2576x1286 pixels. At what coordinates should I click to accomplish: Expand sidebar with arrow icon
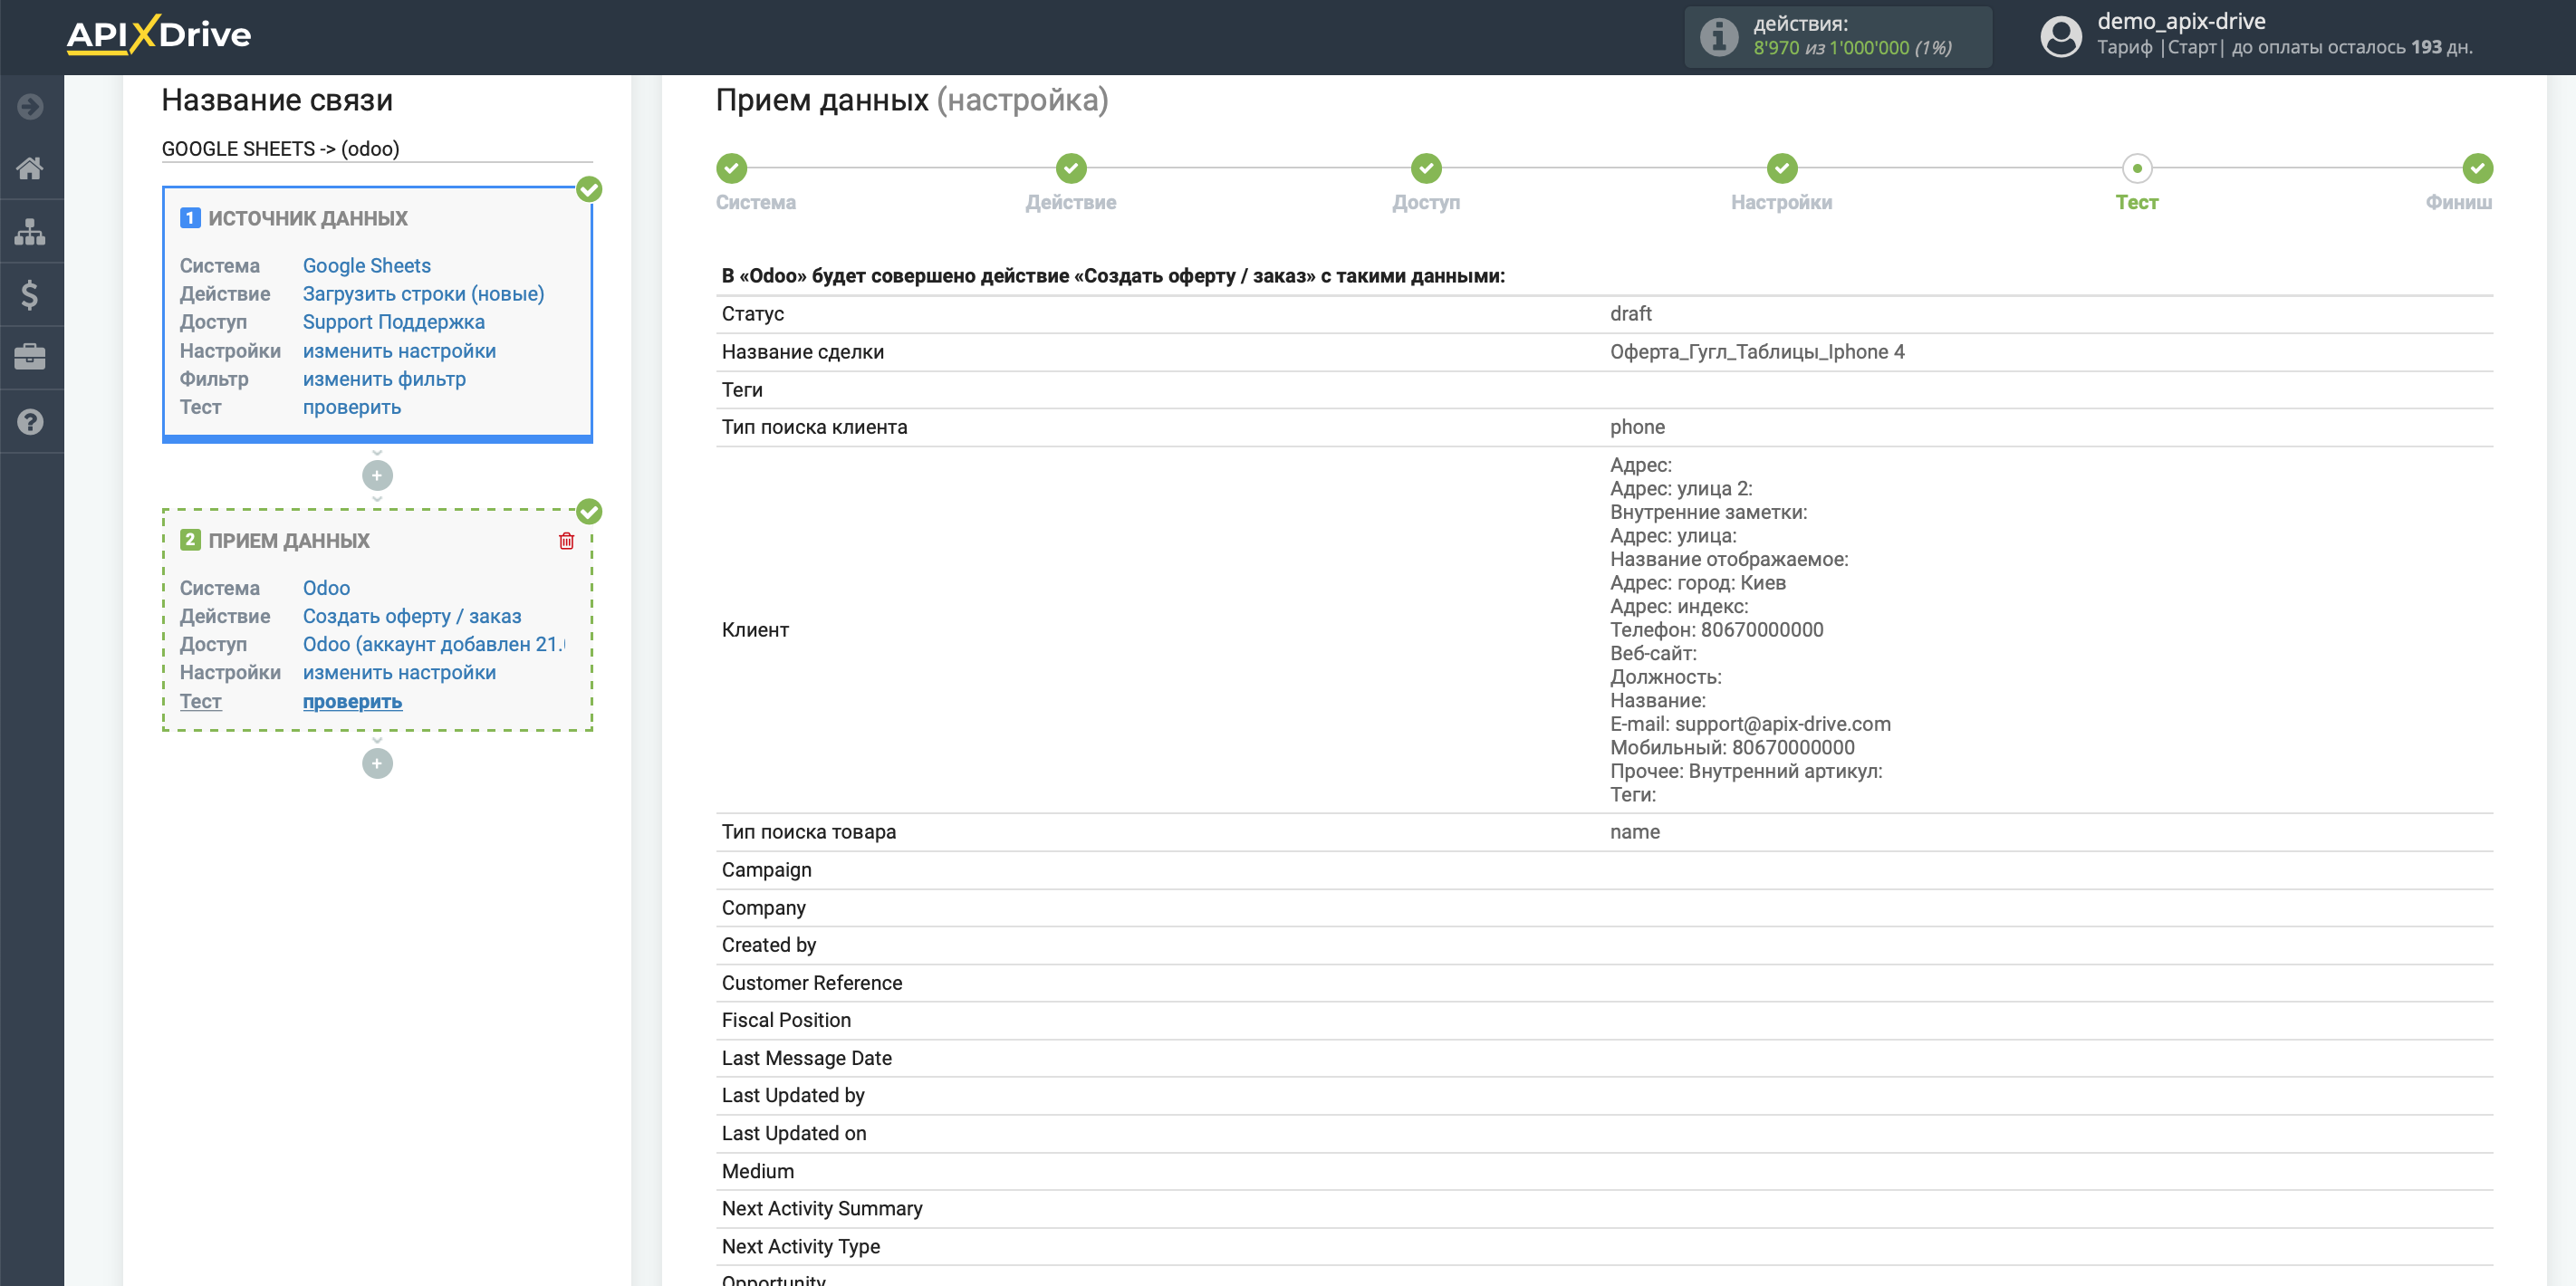tap(30, 106)
